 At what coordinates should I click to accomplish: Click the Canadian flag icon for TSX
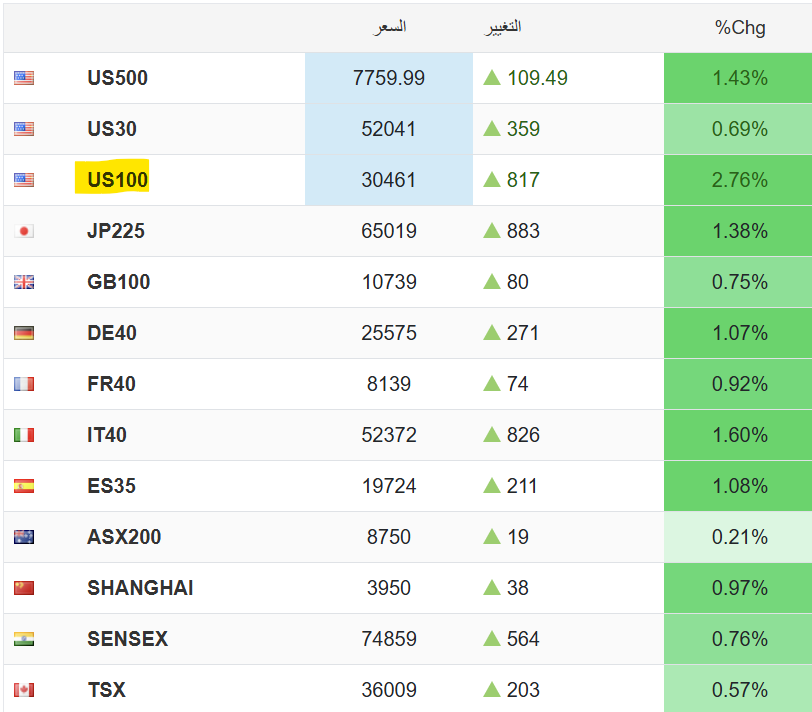(24, 690)
